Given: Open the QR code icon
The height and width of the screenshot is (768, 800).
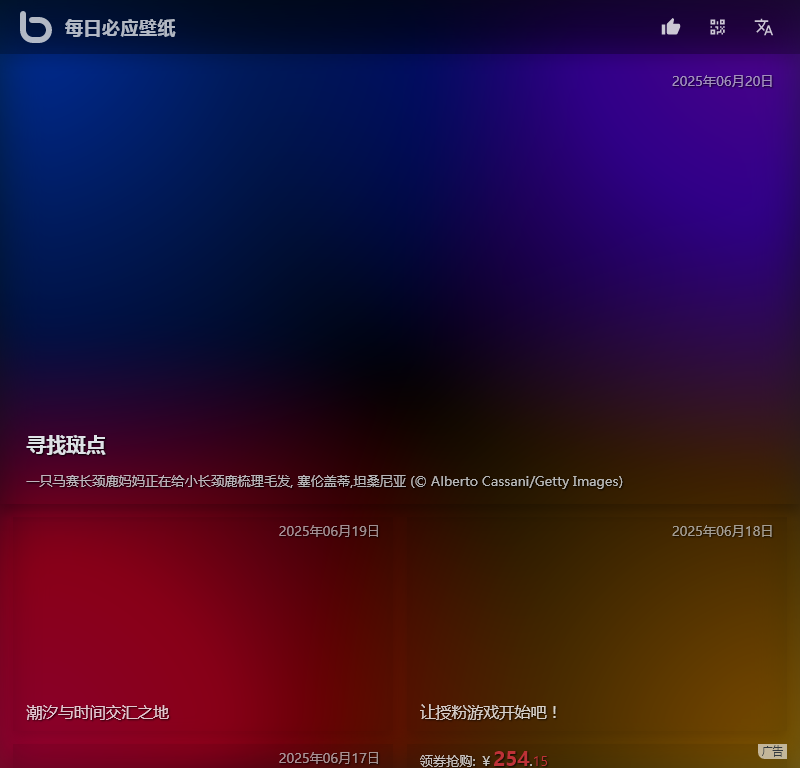Looking at the screenshot, I should pos(717,27).
